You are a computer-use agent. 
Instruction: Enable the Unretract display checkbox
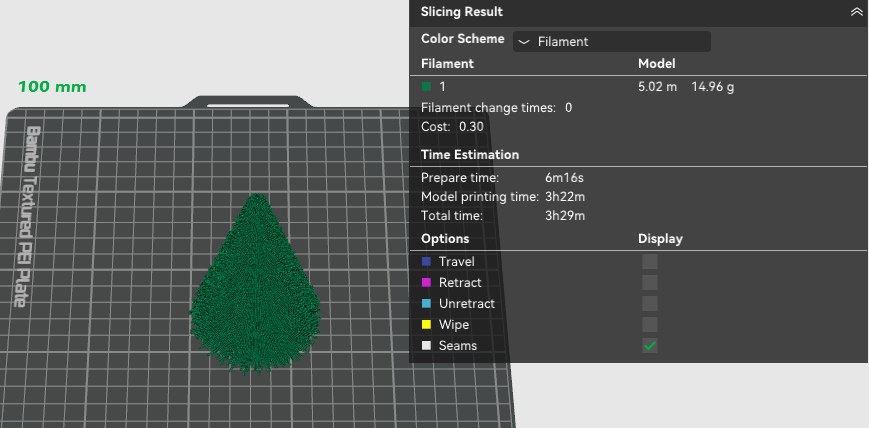[x=650, y=304]
